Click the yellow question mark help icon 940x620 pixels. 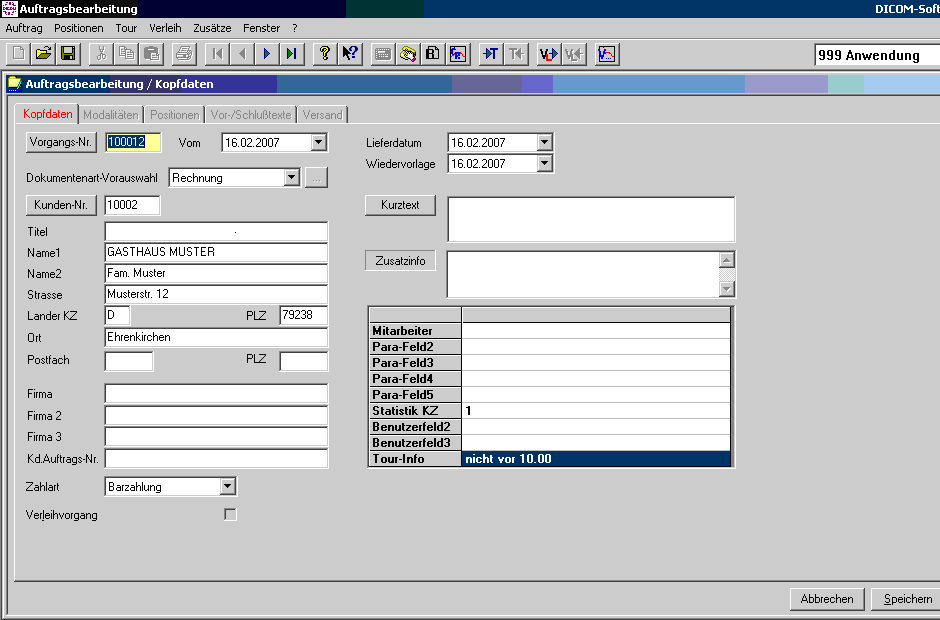(324, 54)
